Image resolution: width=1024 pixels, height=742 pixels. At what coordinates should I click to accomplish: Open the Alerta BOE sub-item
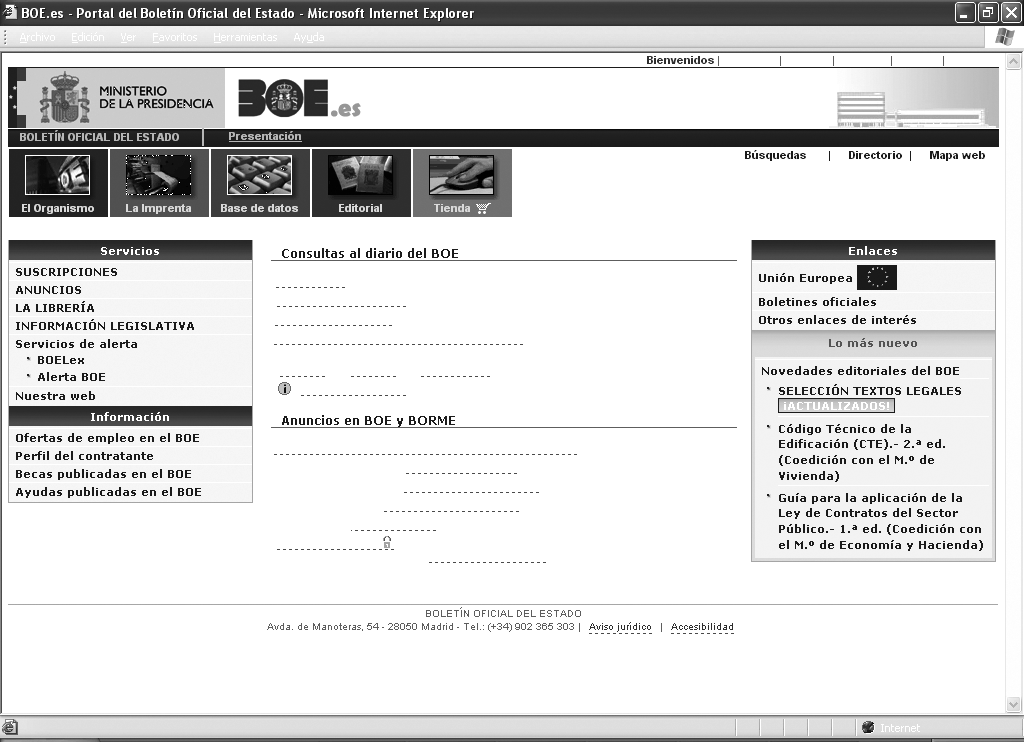pyautogui.click(x=71, y=377)
